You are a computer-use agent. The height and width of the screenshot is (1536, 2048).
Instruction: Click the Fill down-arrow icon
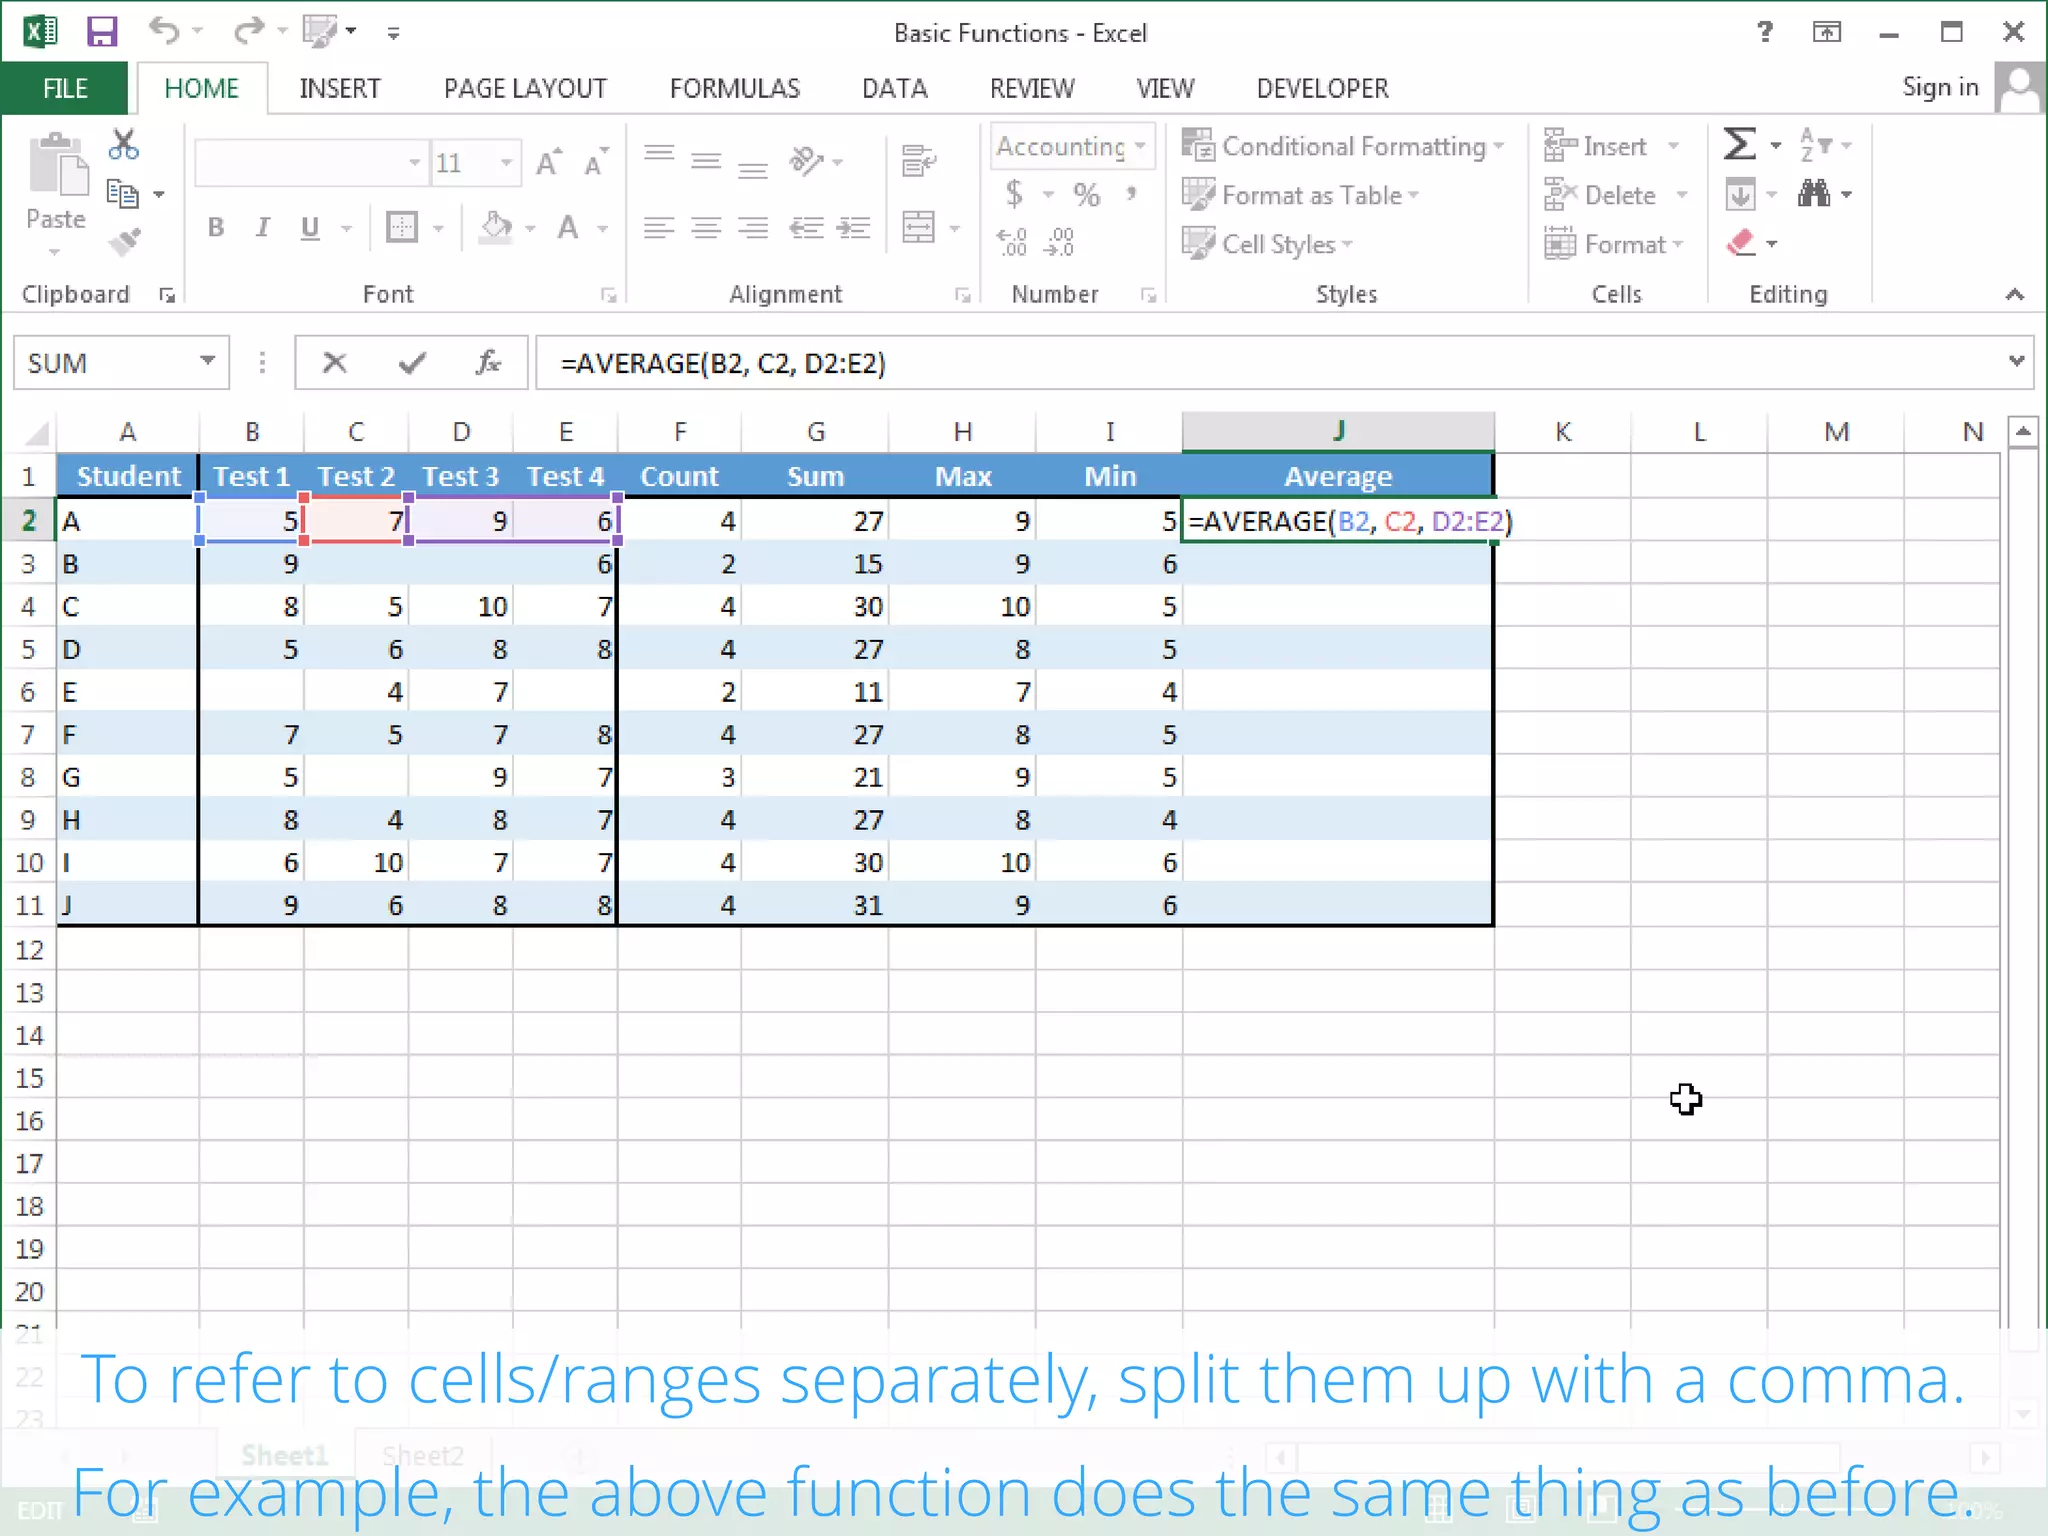(x=1740, y=194)
